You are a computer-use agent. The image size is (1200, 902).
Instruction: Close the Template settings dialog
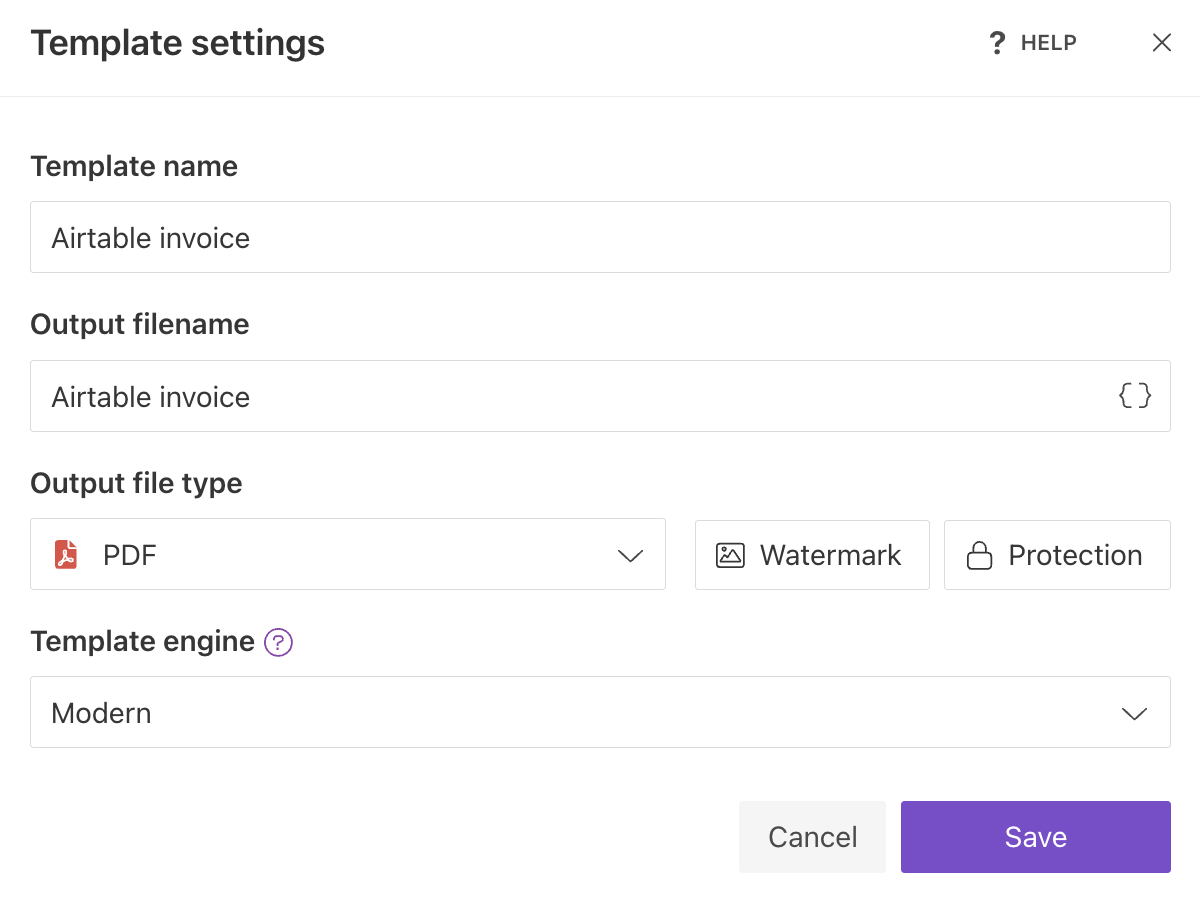pos(1161,42)
